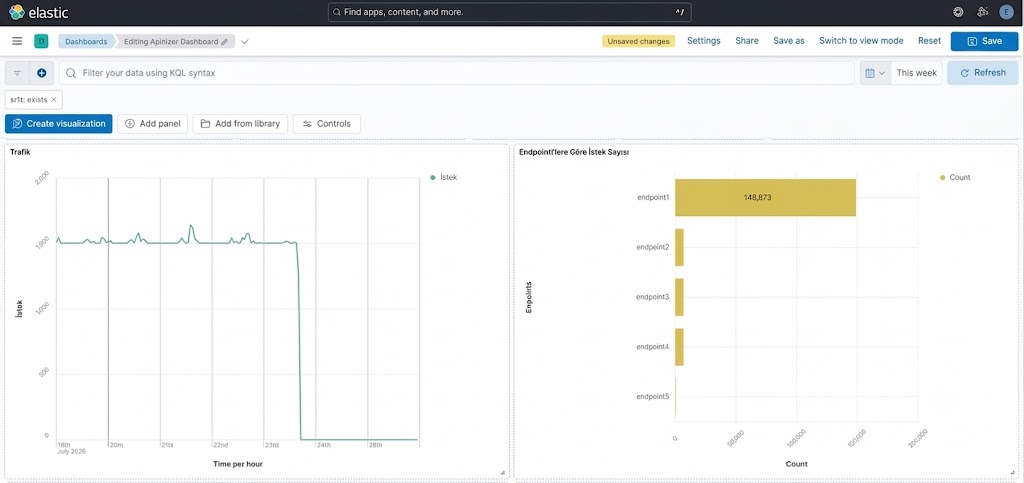This screenshot has width=1024, height=483.
Task: Open the hamburger navigation menu
Action: pos(18,41)
